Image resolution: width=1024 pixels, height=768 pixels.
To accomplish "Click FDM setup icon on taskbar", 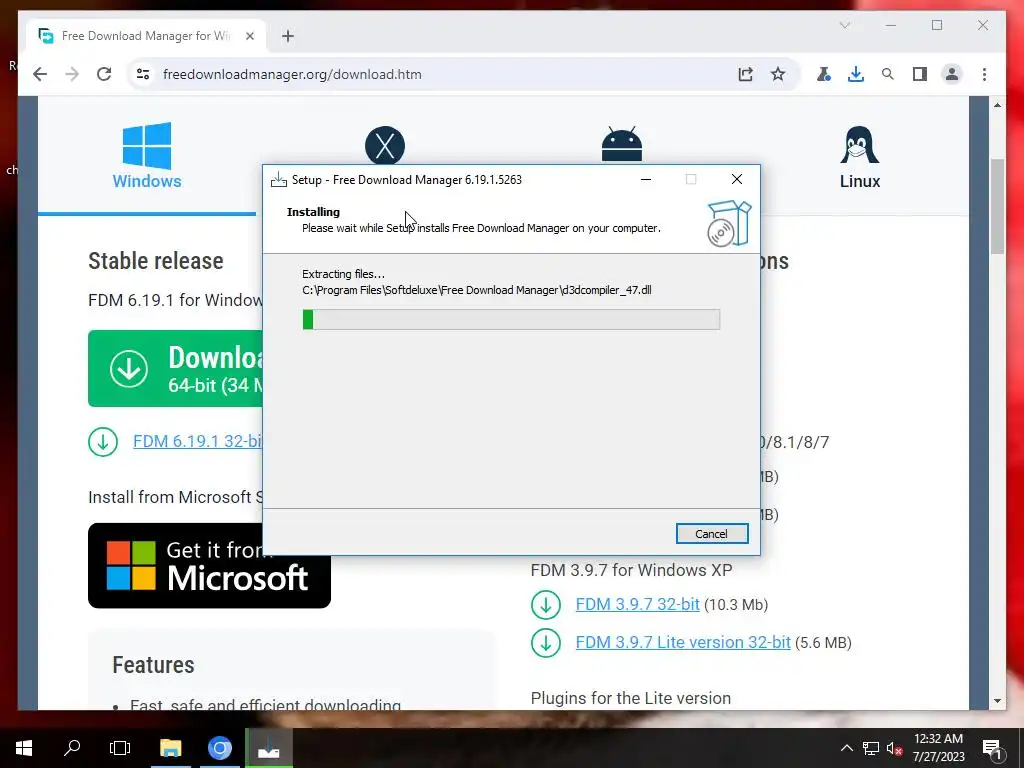I will pyautogui.click(x=268, y=748).
